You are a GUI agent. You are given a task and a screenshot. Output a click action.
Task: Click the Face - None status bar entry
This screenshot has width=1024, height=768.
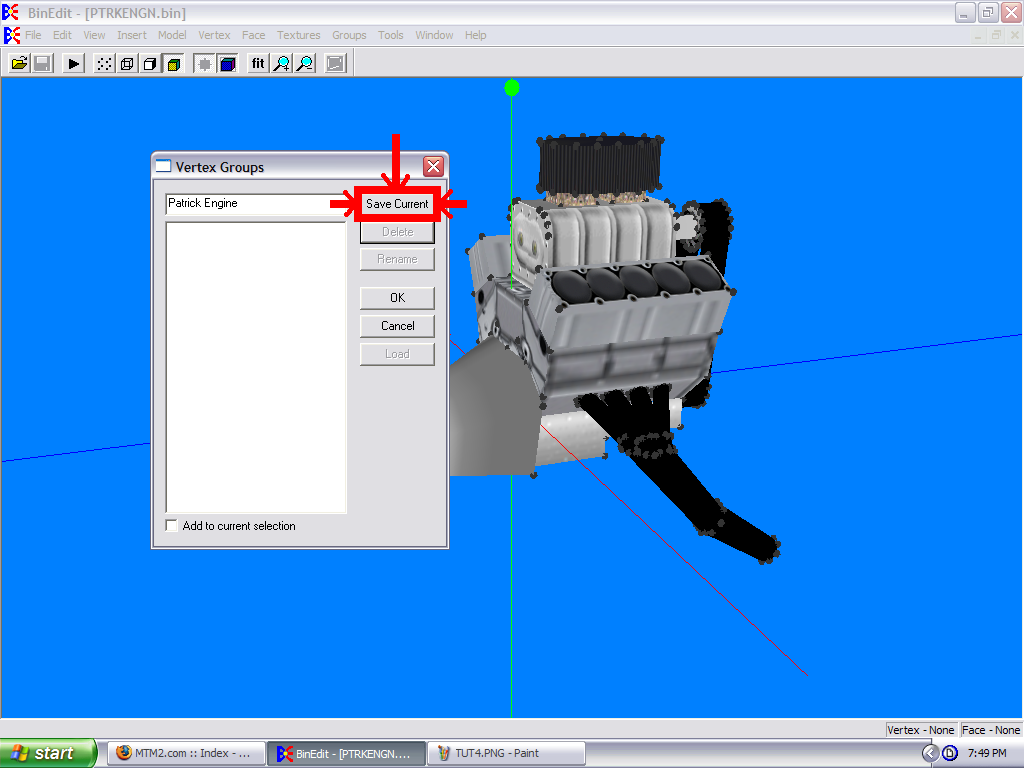[x=991, y=730]
